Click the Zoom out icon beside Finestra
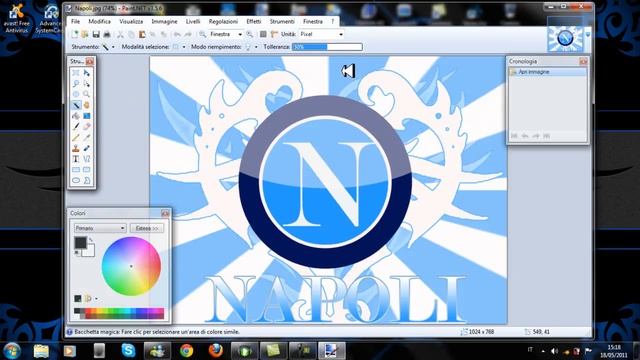 202,34
